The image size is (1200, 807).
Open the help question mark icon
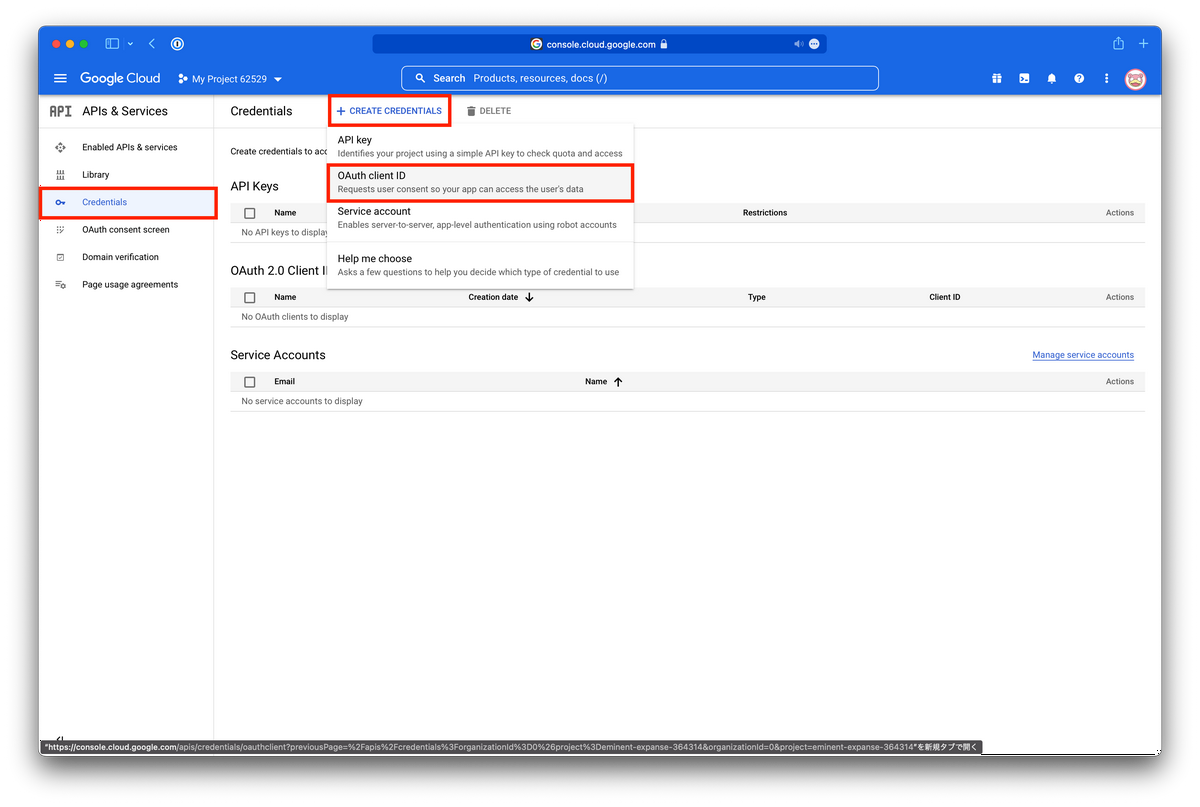1079,78
